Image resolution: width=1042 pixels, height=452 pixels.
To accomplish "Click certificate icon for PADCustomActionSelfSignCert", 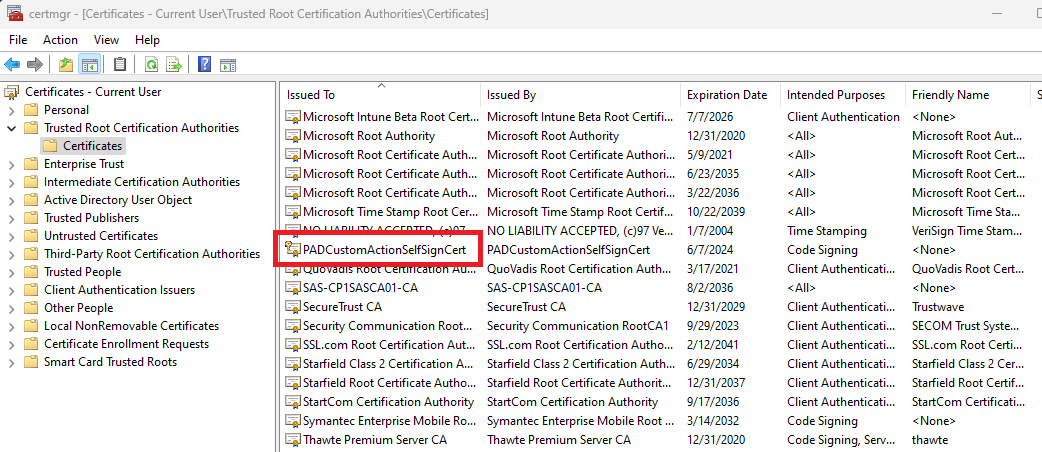I will (x=292, y=250).
